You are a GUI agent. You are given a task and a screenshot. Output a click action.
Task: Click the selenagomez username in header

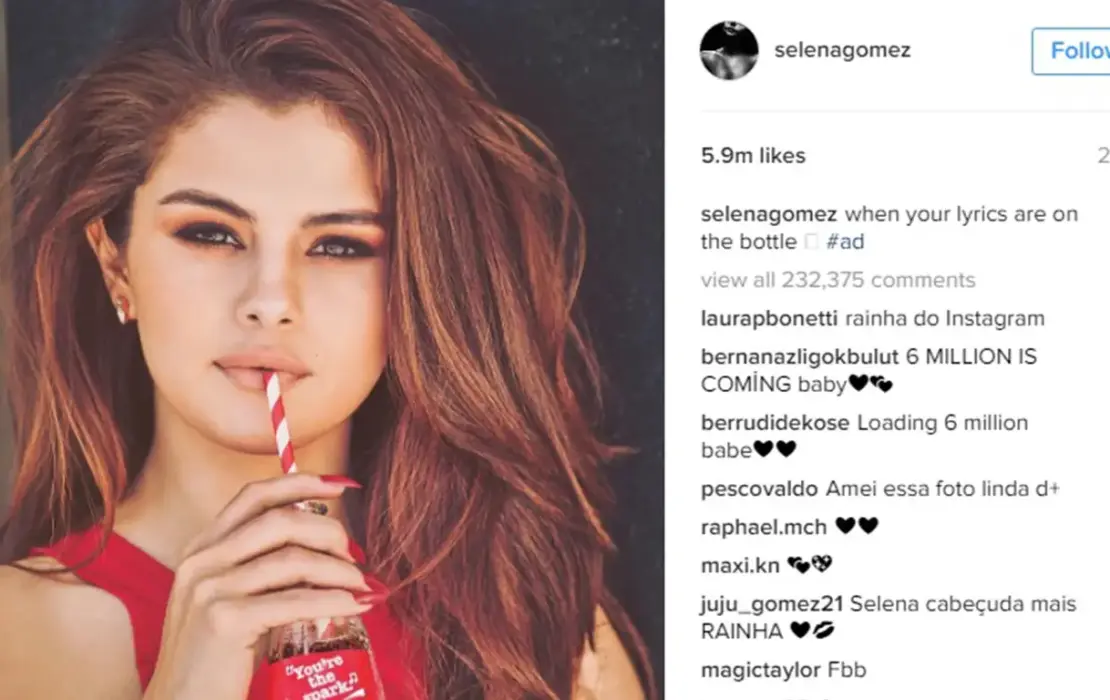coord(842,50)
